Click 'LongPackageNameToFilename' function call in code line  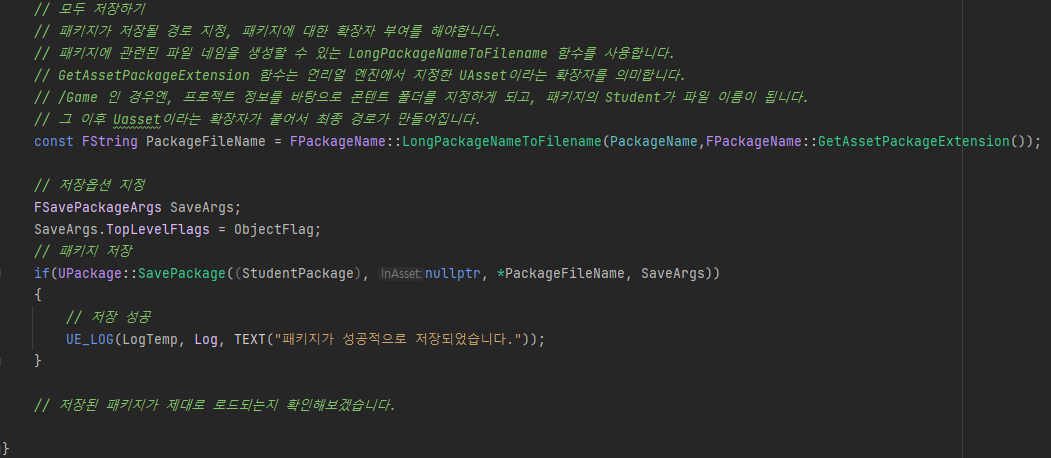coord(501,141)
